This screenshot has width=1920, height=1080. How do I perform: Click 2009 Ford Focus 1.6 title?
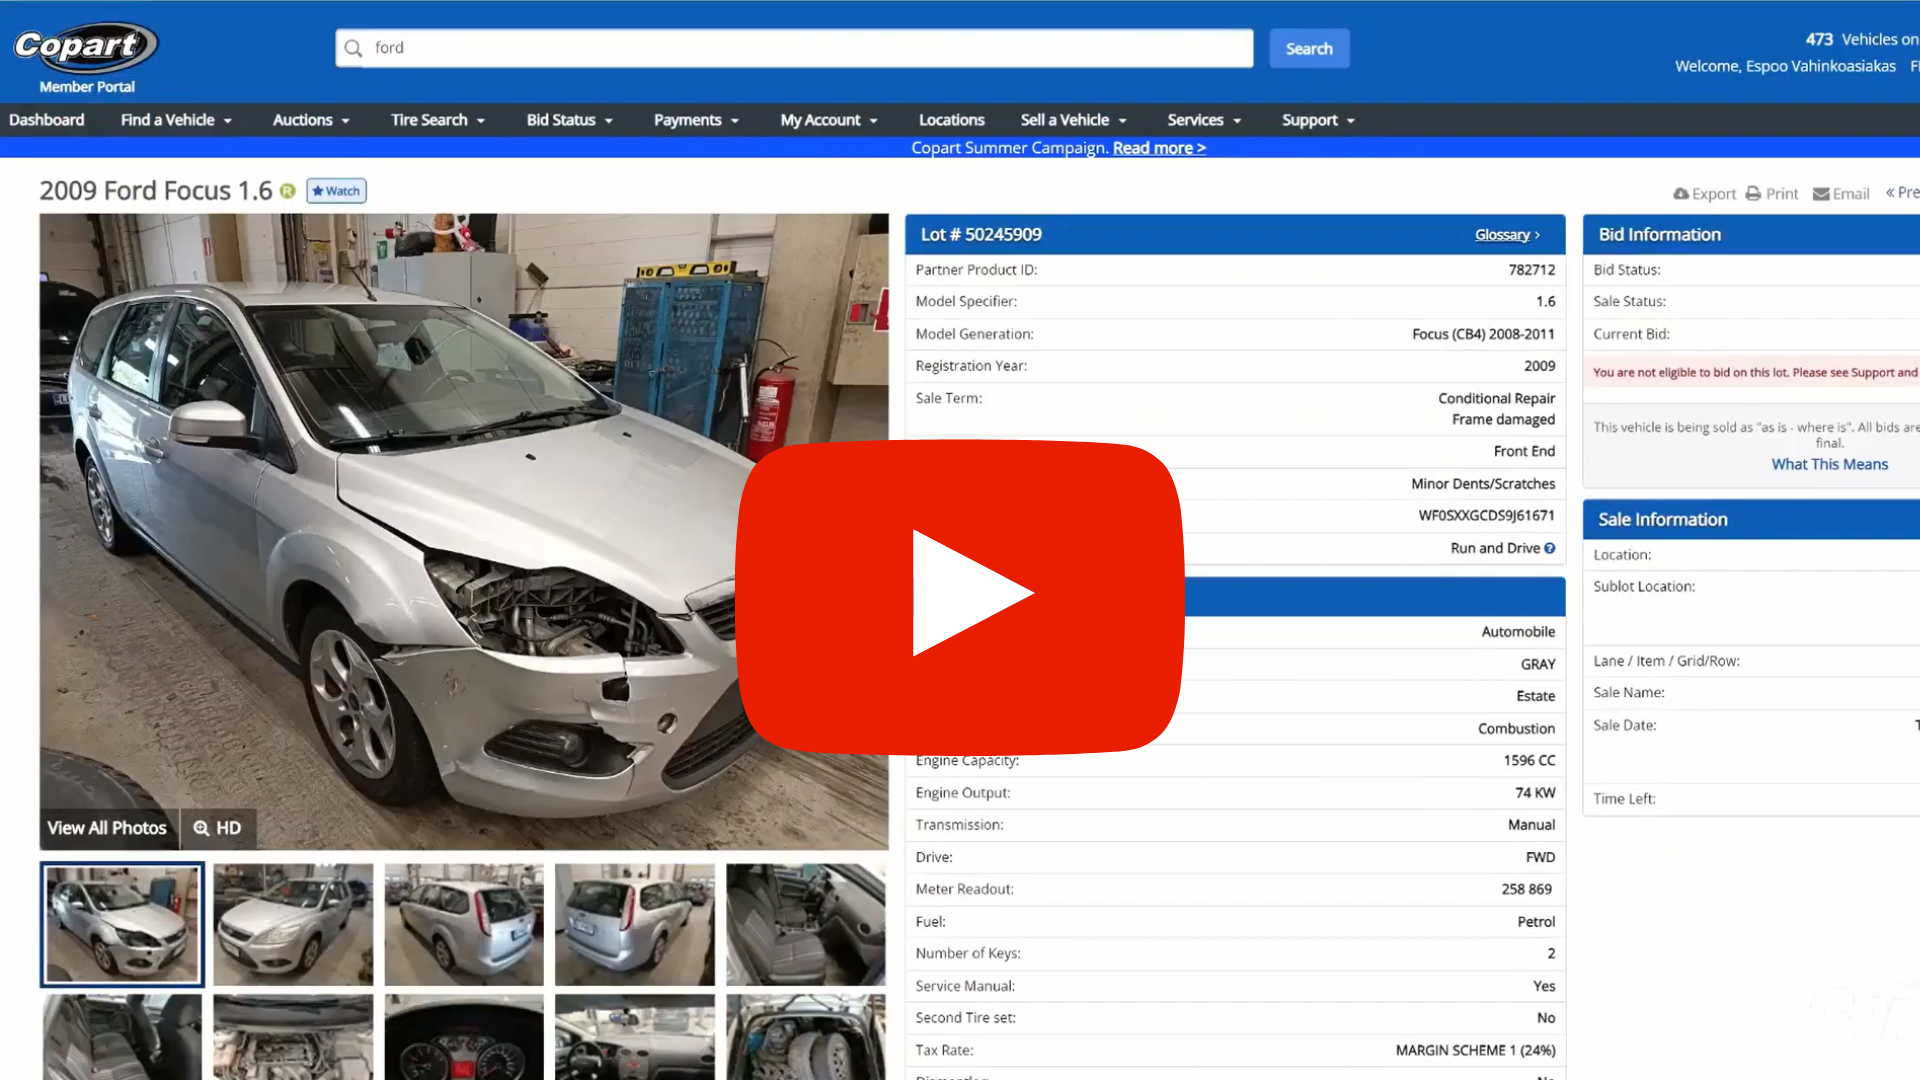point(156,191)
